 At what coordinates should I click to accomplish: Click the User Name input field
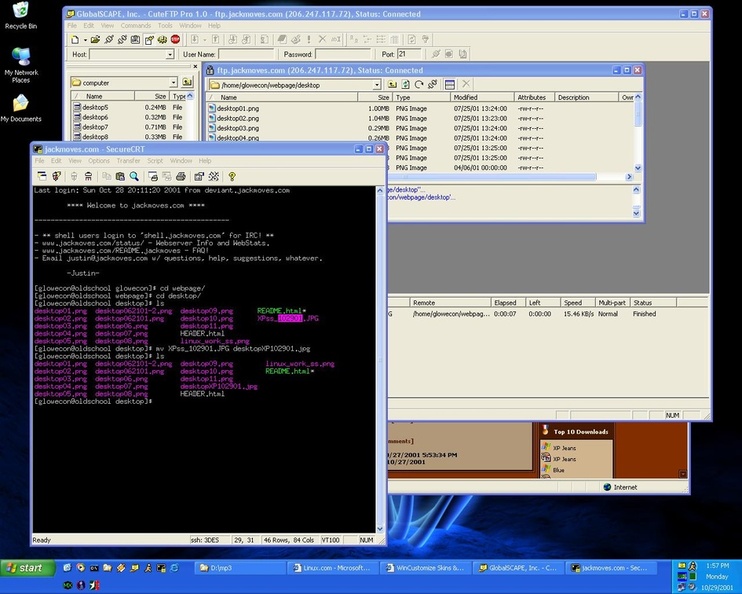click(246, 54)
